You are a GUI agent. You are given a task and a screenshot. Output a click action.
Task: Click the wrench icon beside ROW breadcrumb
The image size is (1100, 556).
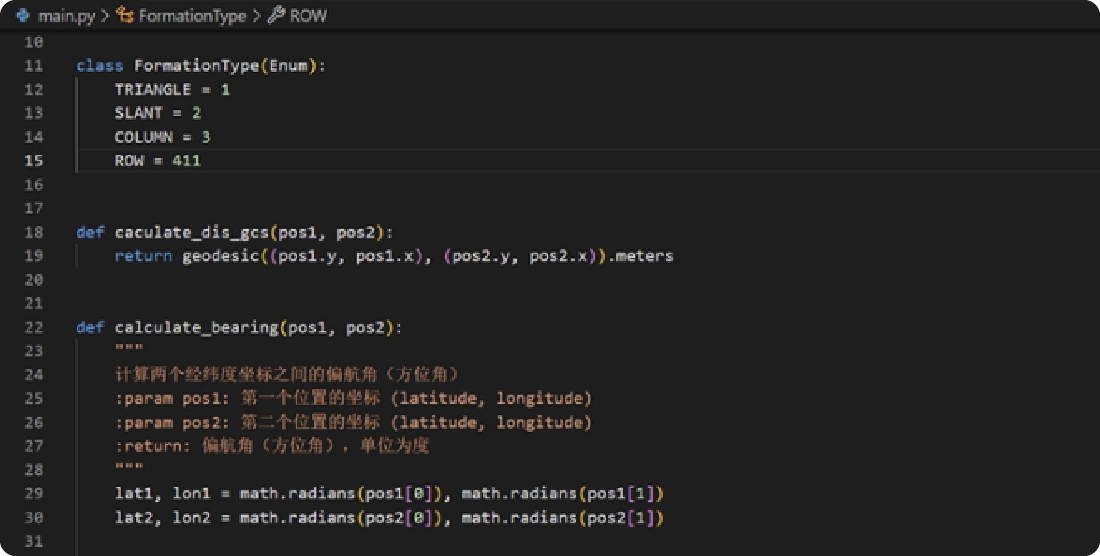[x=276, y=16]
